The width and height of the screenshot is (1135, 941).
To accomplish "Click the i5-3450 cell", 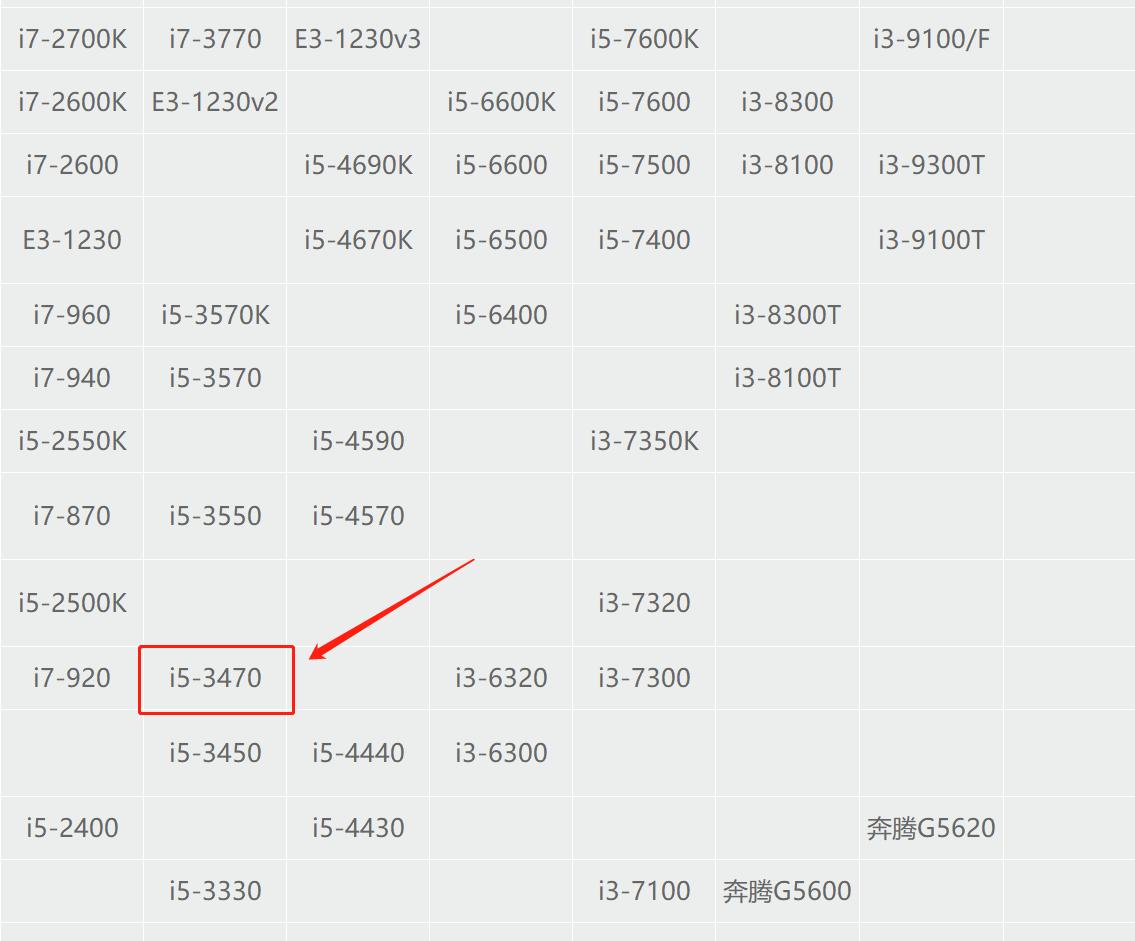I will [x=215, y=754].
